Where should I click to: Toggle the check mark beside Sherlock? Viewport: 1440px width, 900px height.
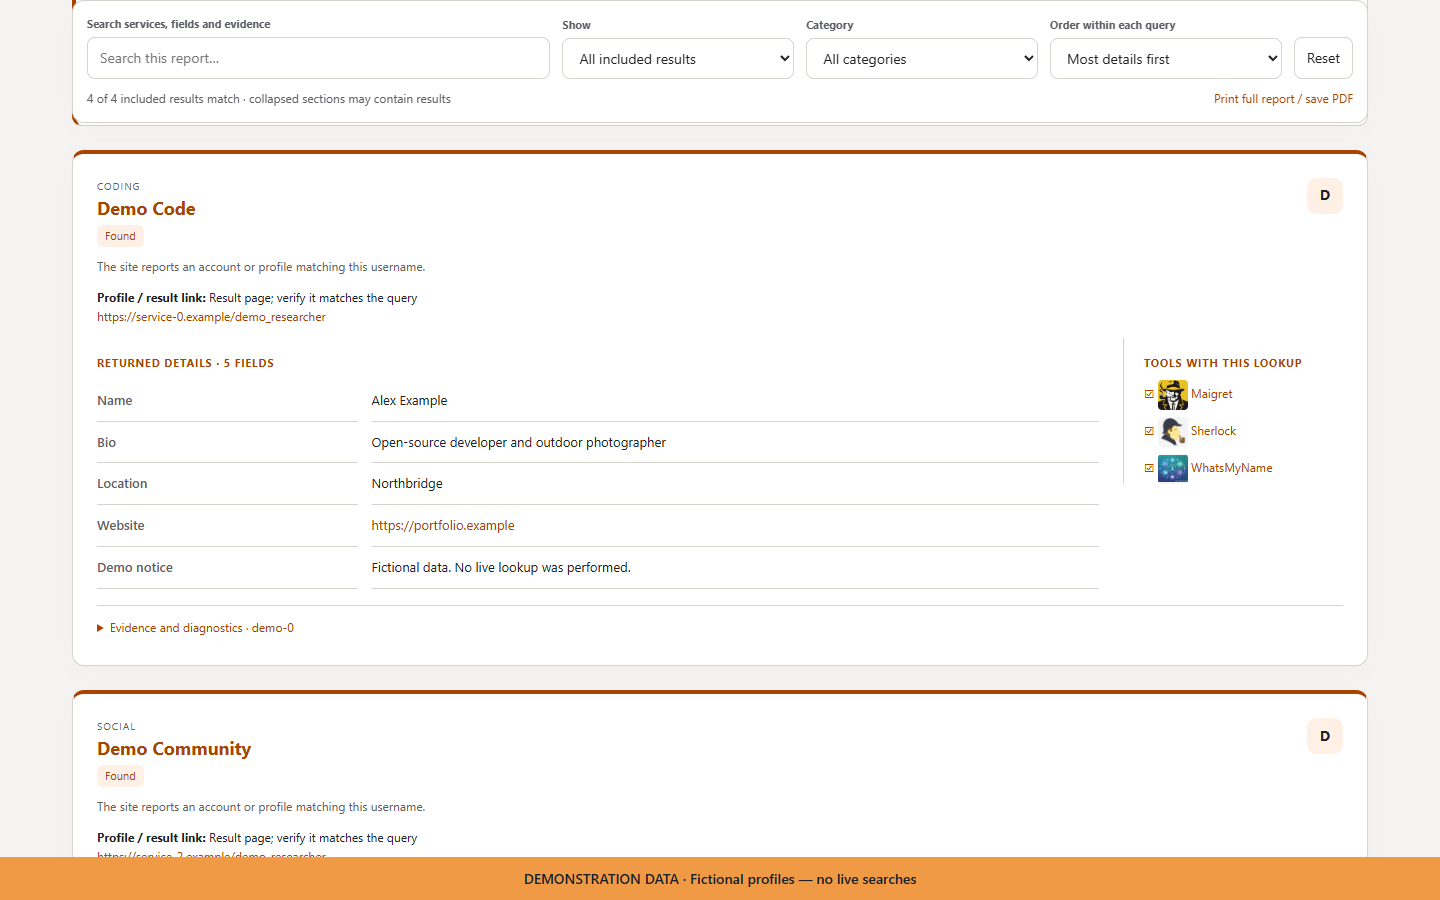coord(1149,431)
